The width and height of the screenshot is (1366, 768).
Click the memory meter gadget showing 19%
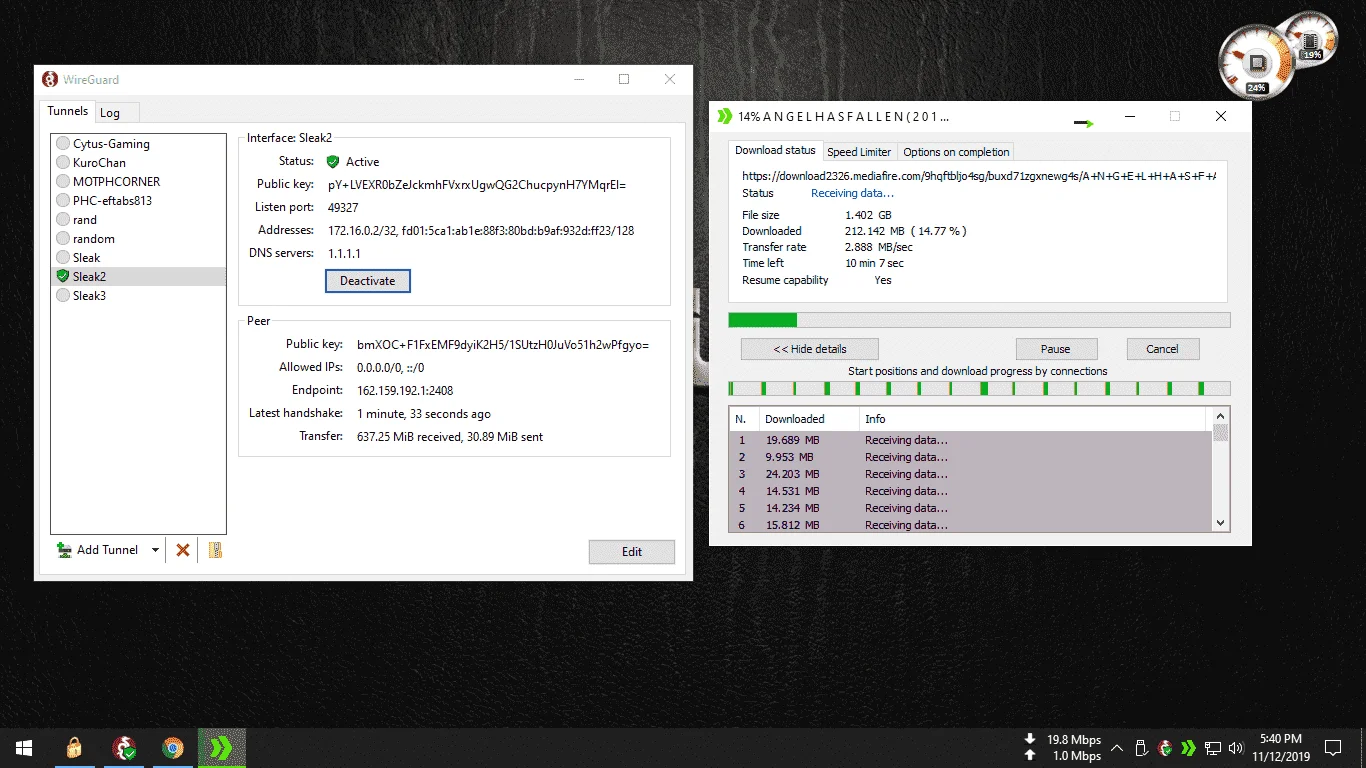coord(1311,39)
